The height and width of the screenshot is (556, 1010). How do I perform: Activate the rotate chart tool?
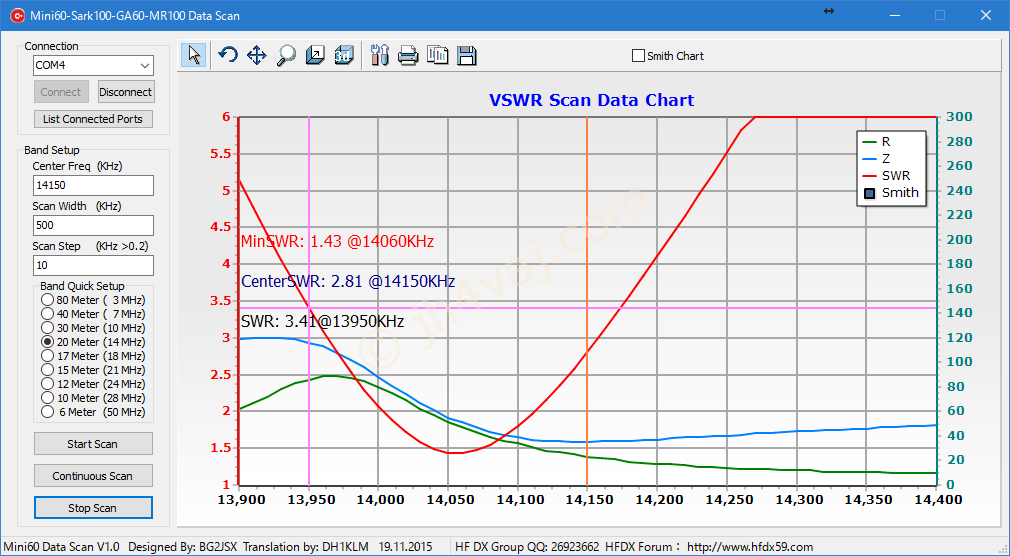(x=227, y=55)
